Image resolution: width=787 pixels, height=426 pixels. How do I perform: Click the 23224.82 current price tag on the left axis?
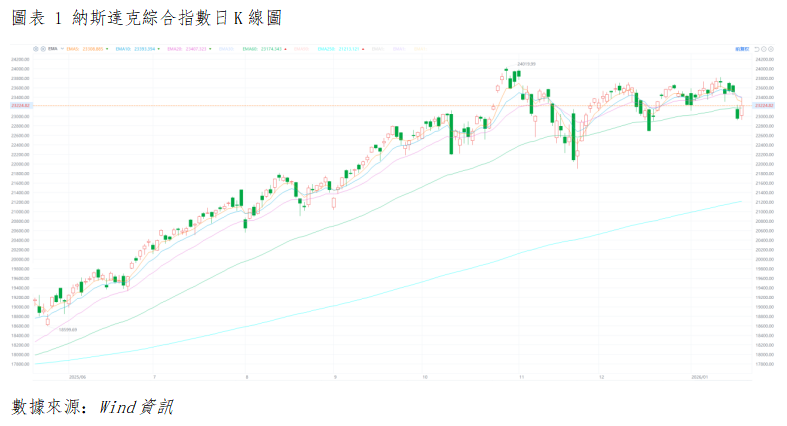(22, 106)
